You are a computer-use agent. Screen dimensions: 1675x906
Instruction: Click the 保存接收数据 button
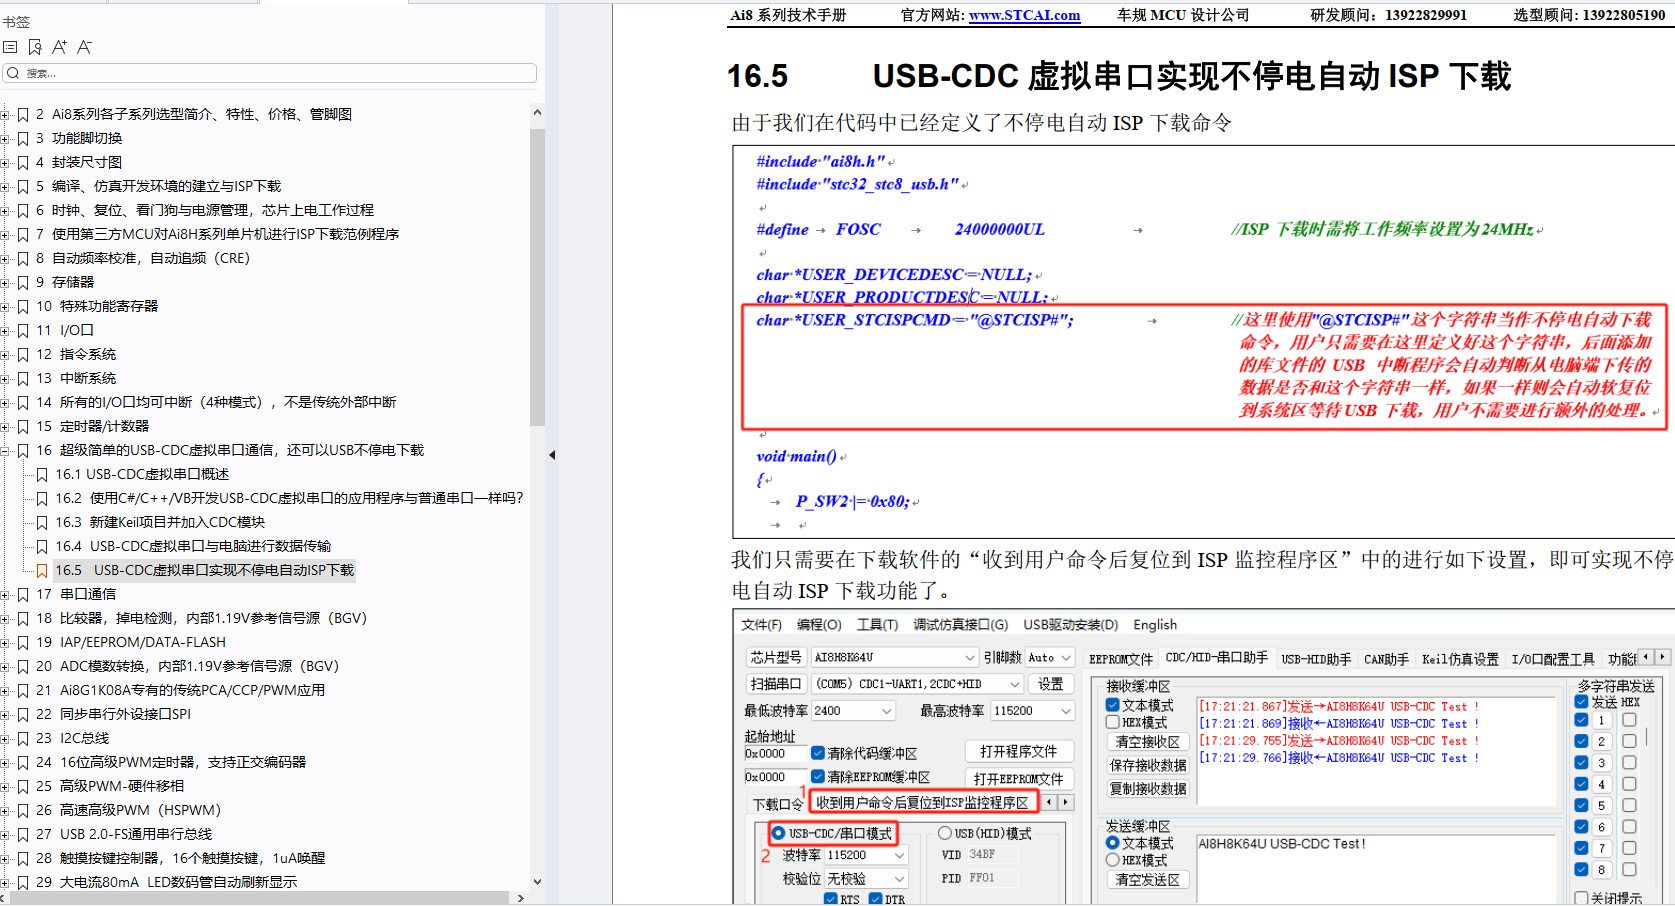[1147, 765]
